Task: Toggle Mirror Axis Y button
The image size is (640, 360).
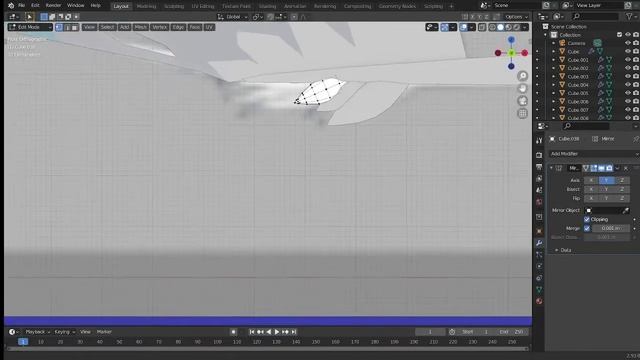Action: [x=607, y=180]
